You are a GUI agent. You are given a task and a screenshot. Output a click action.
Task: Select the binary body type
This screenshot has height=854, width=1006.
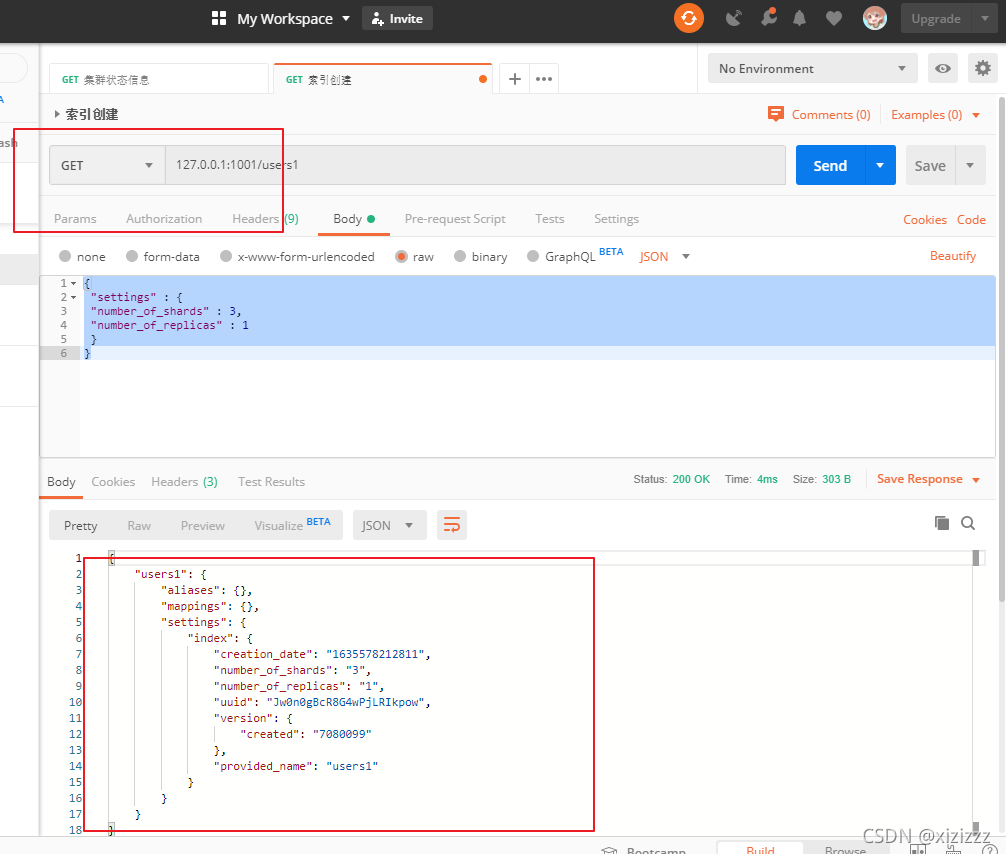[x=459, y=256]
